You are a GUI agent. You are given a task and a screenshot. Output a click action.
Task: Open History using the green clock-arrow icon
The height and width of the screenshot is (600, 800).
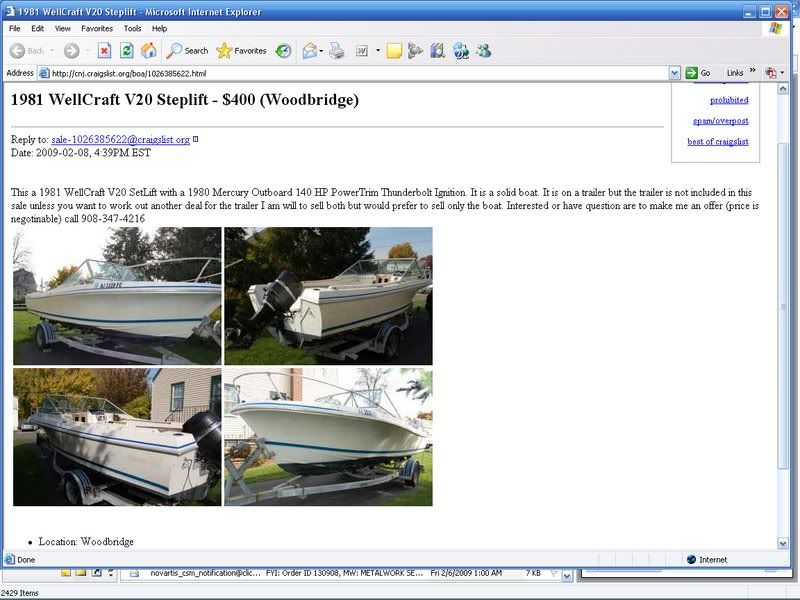283,51
